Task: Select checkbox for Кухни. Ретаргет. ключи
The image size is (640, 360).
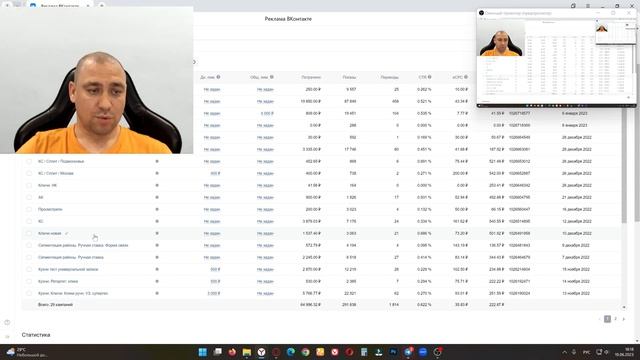Action: [x=29, y=281]
